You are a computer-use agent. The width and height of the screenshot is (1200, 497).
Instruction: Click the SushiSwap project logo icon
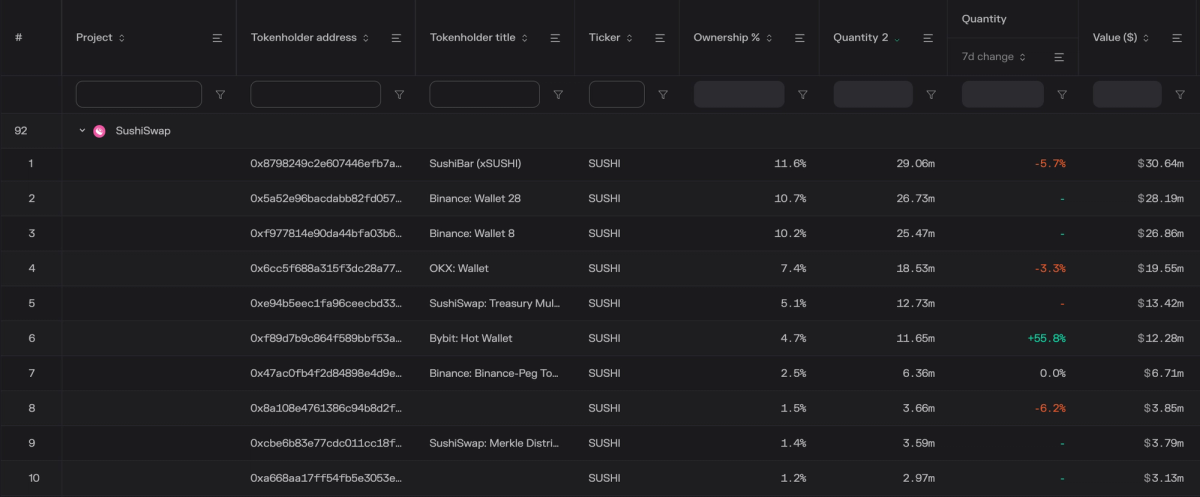(x=99, y=131)
